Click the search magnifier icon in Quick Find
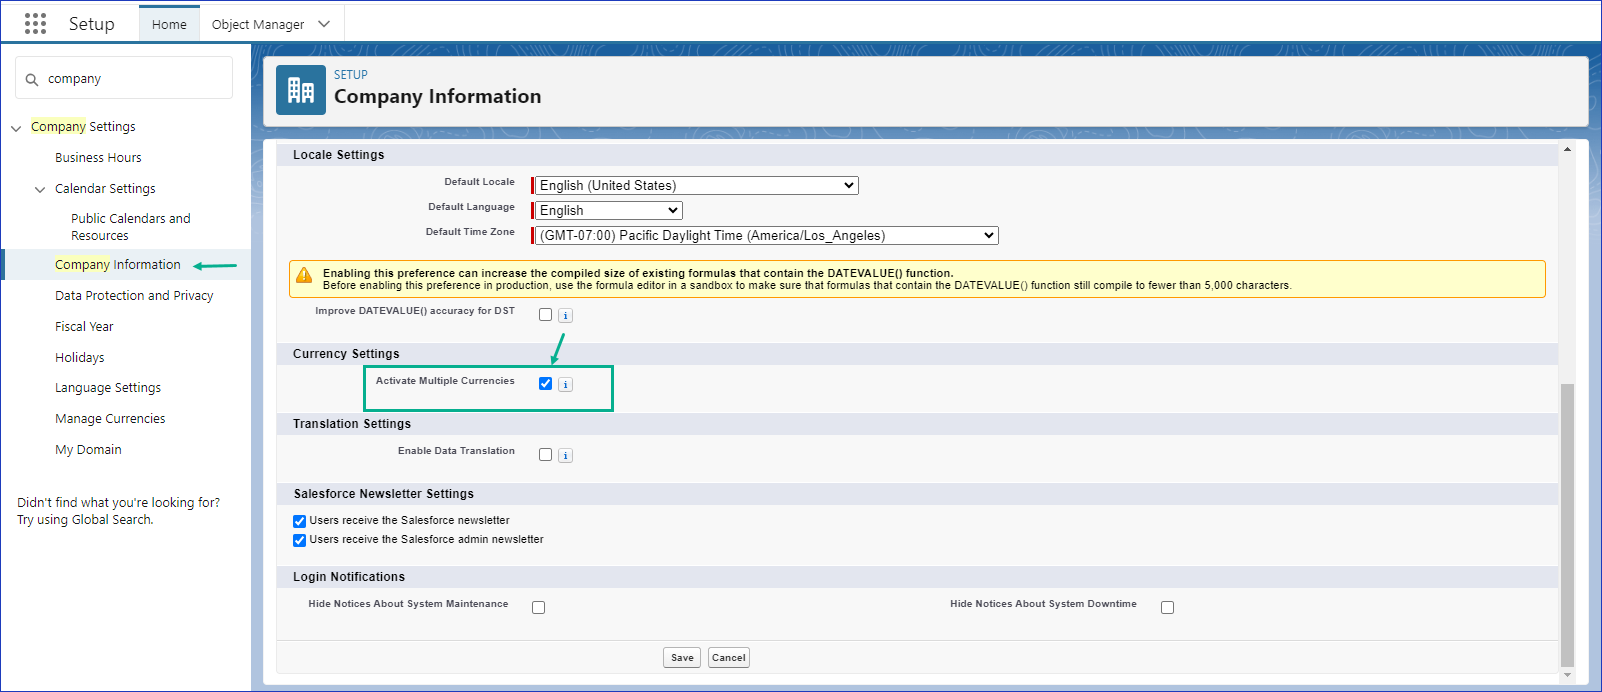Image resolution: width=1602 pixels, height=692 pixels. (x=32, y=79)
